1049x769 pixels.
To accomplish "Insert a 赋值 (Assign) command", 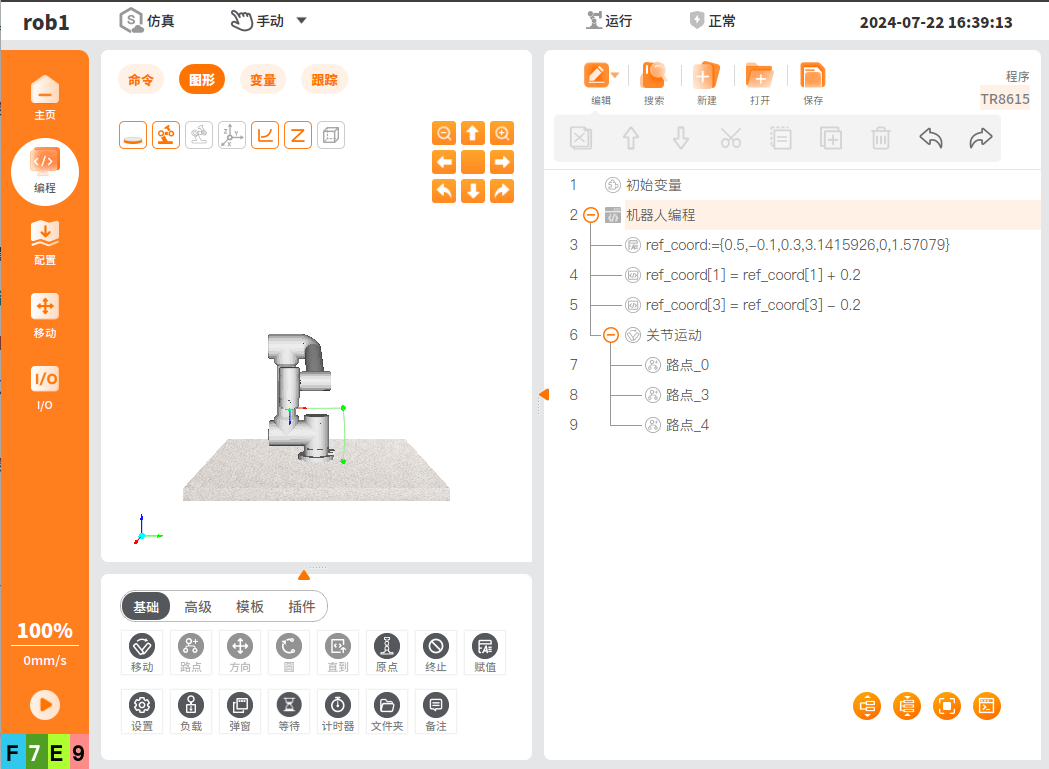I will (485, 652).
